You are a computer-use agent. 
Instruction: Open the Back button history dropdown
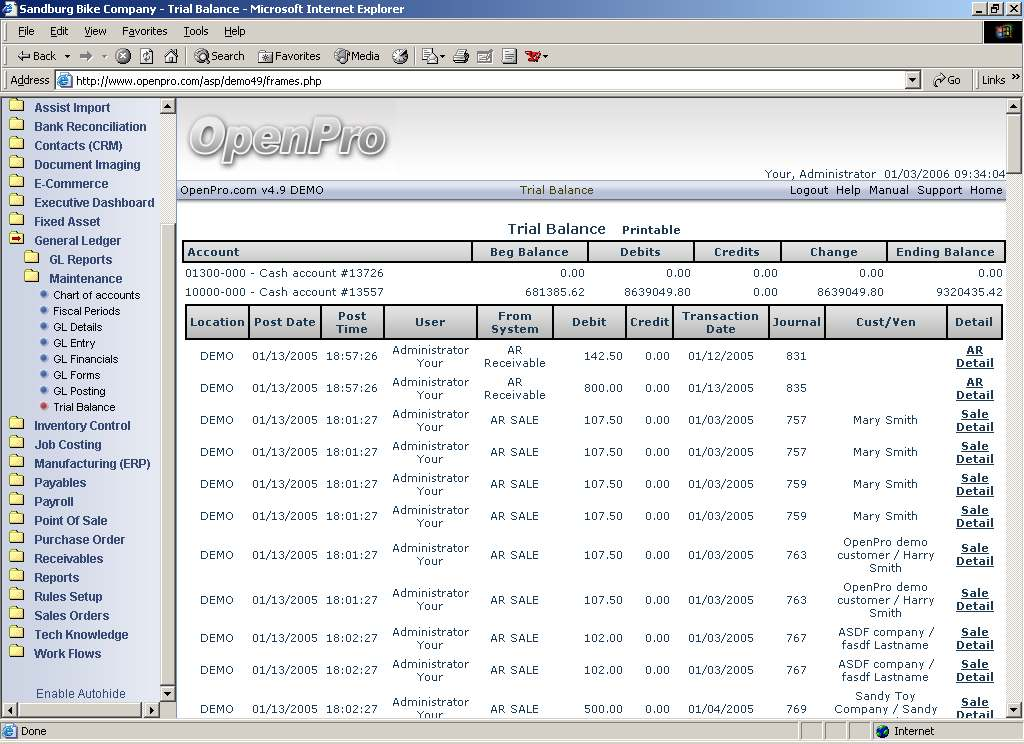coord(67,56)
